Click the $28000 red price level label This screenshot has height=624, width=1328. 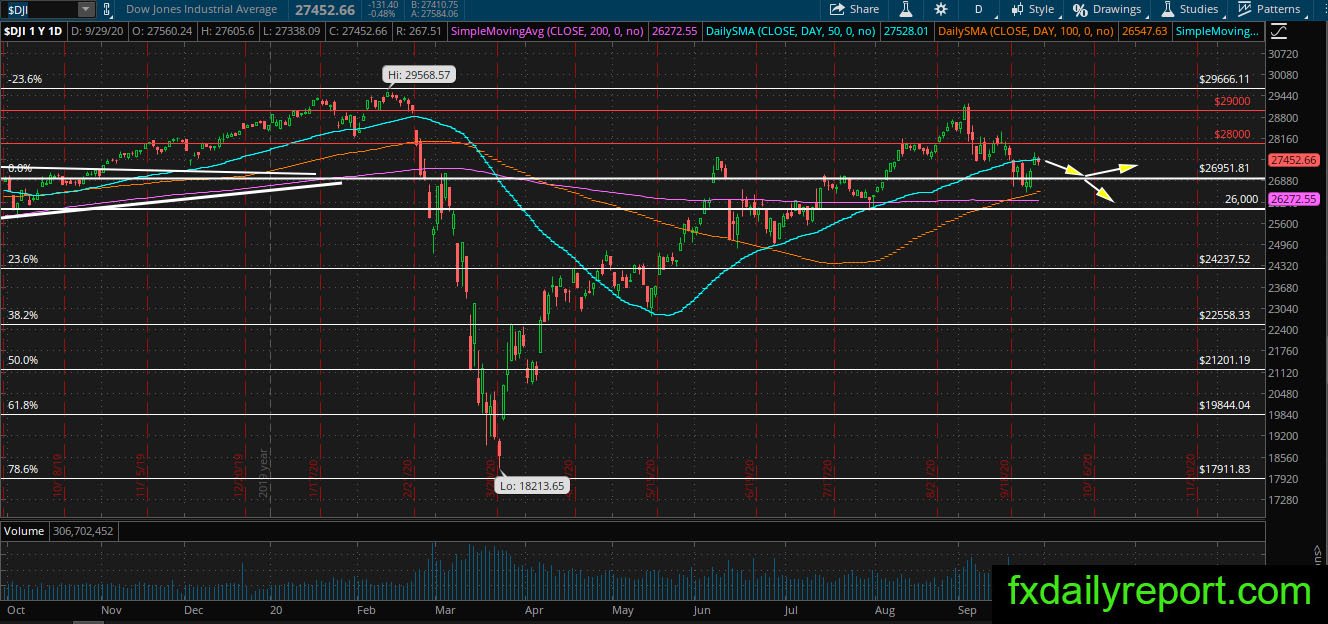[x=1232, y=134]
